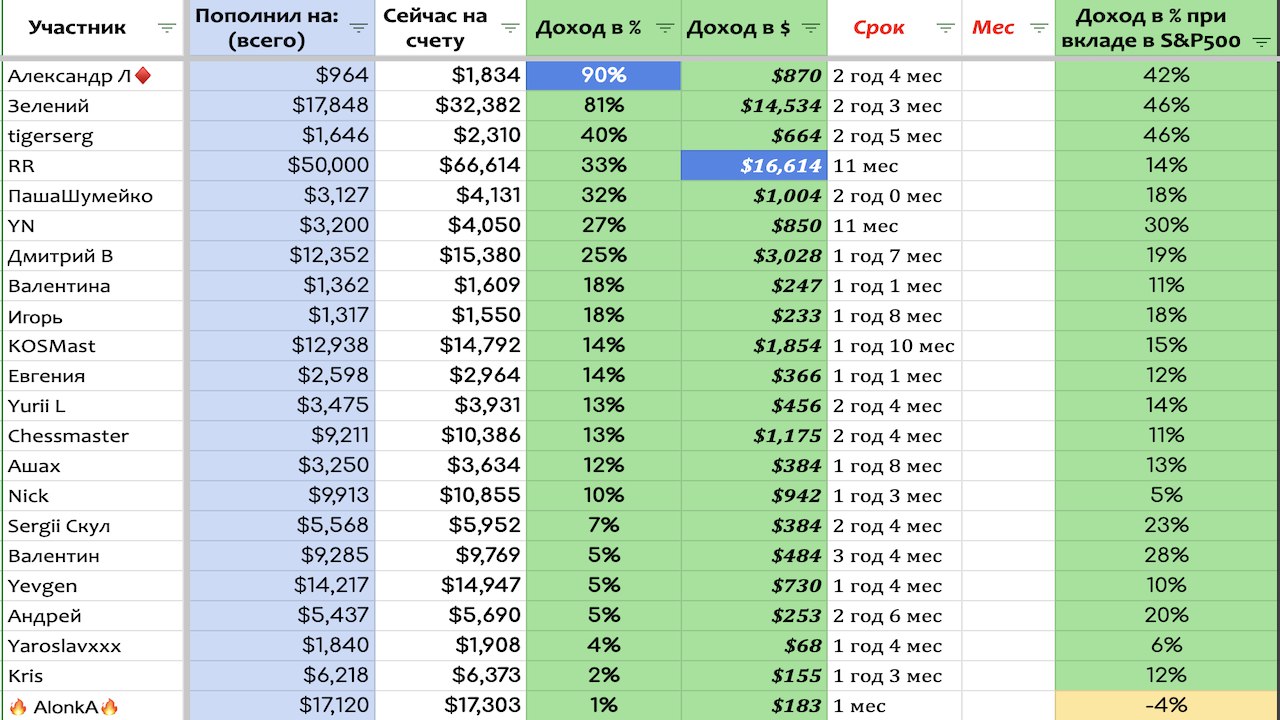The height and width of the screenshot is (720, 1280).
Task: Select the blue $16,614 highlighted cell
Action: click(754, 165)
